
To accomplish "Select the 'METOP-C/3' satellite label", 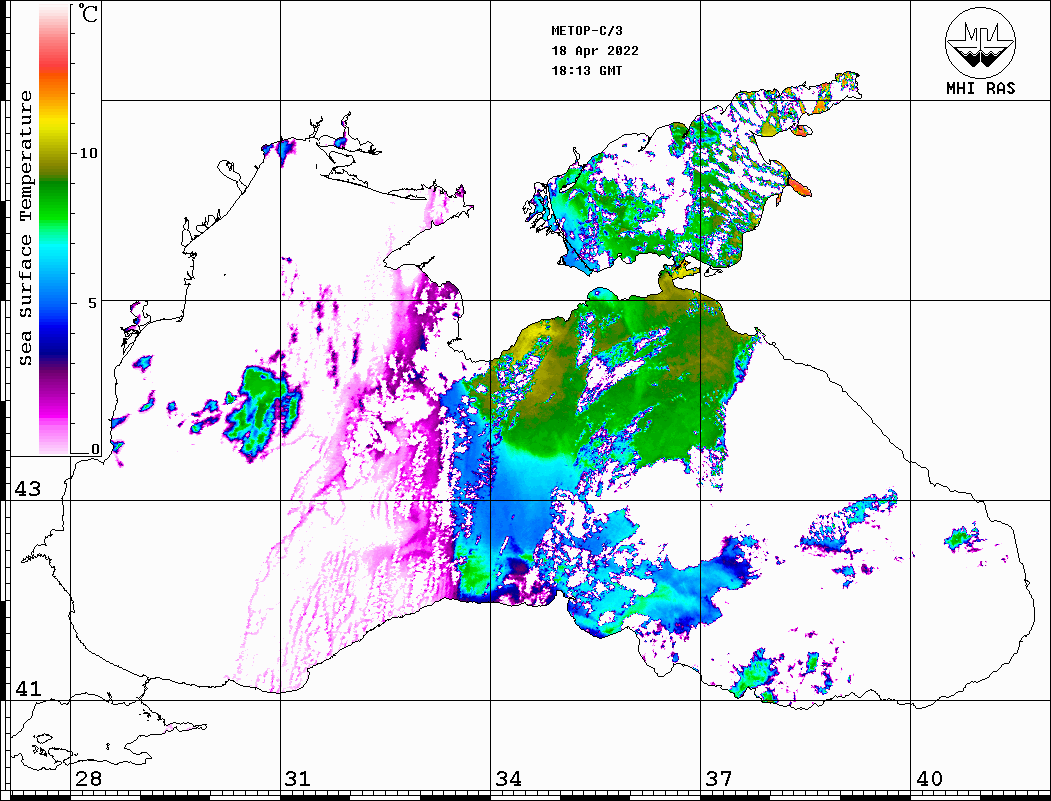I will pyautogui.click(x=586, y=31).
